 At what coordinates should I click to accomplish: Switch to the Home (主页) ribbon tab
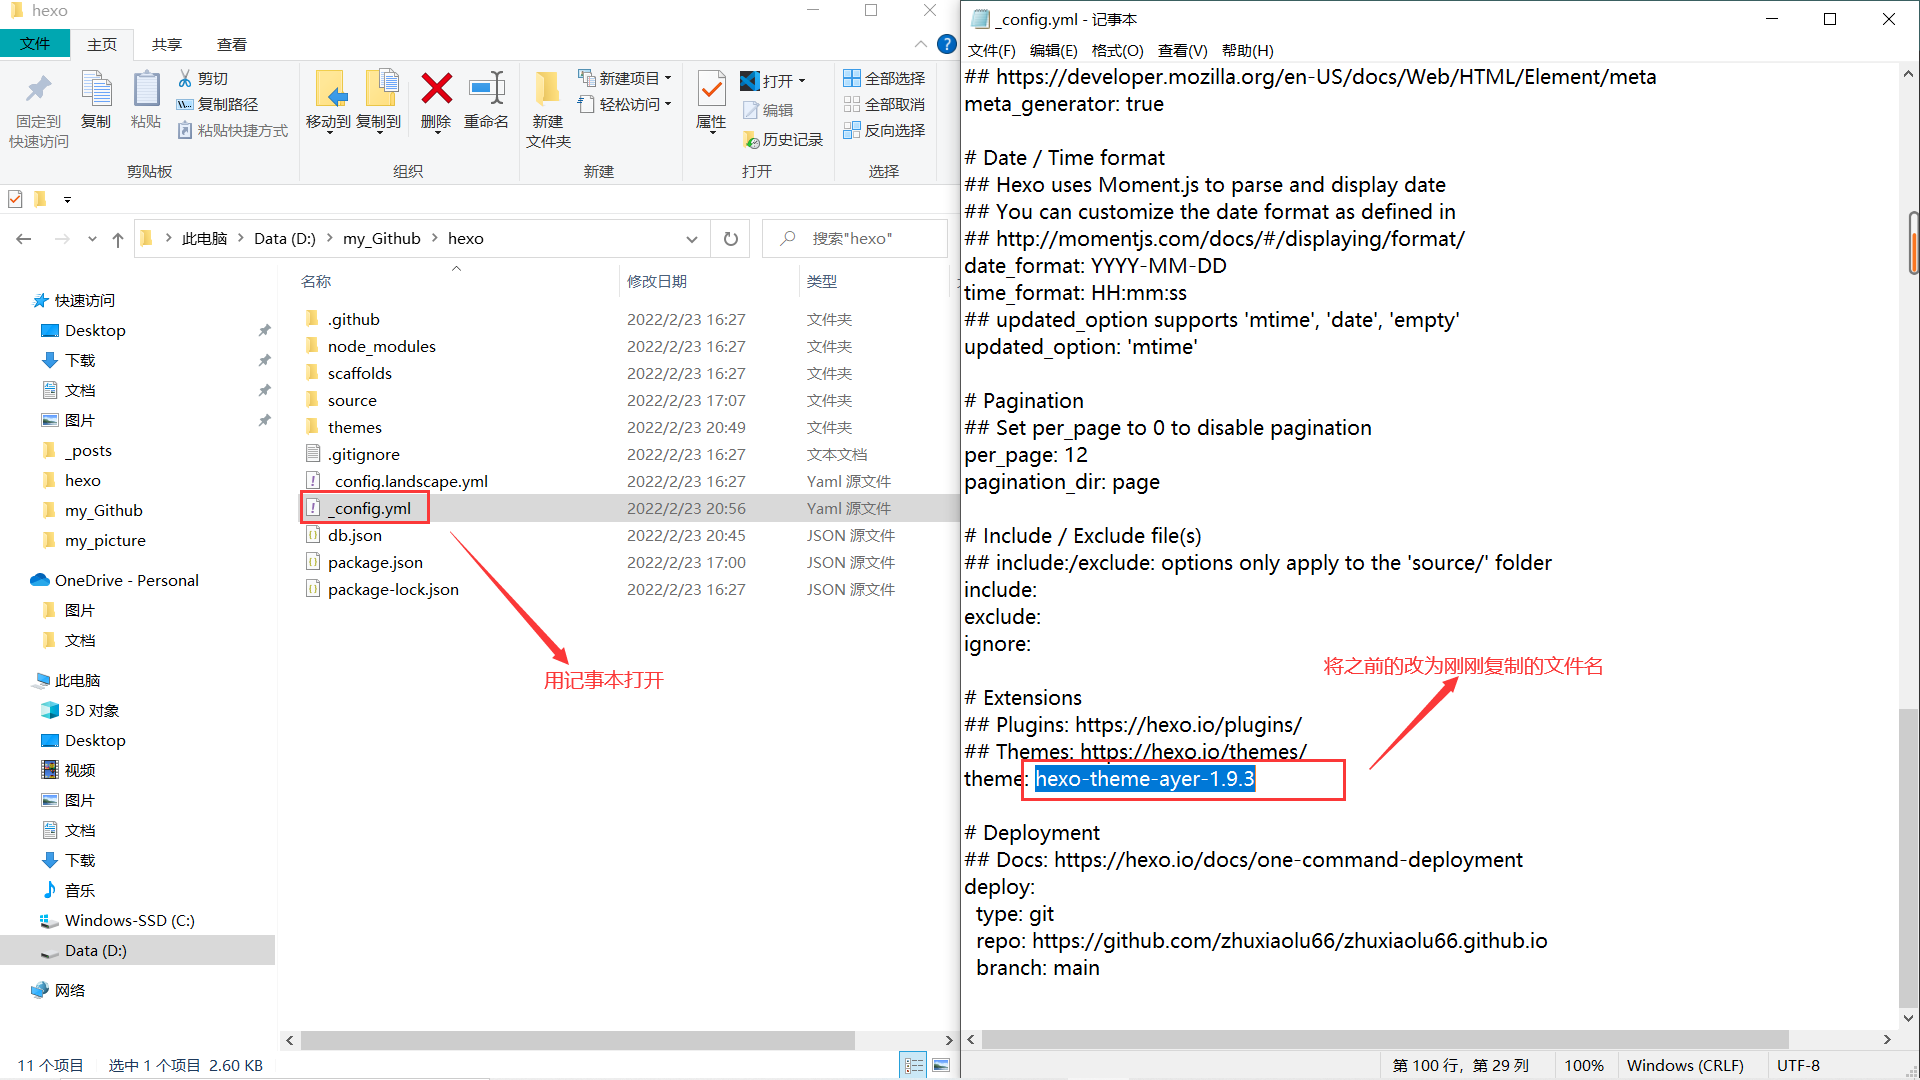click(102, 44)
